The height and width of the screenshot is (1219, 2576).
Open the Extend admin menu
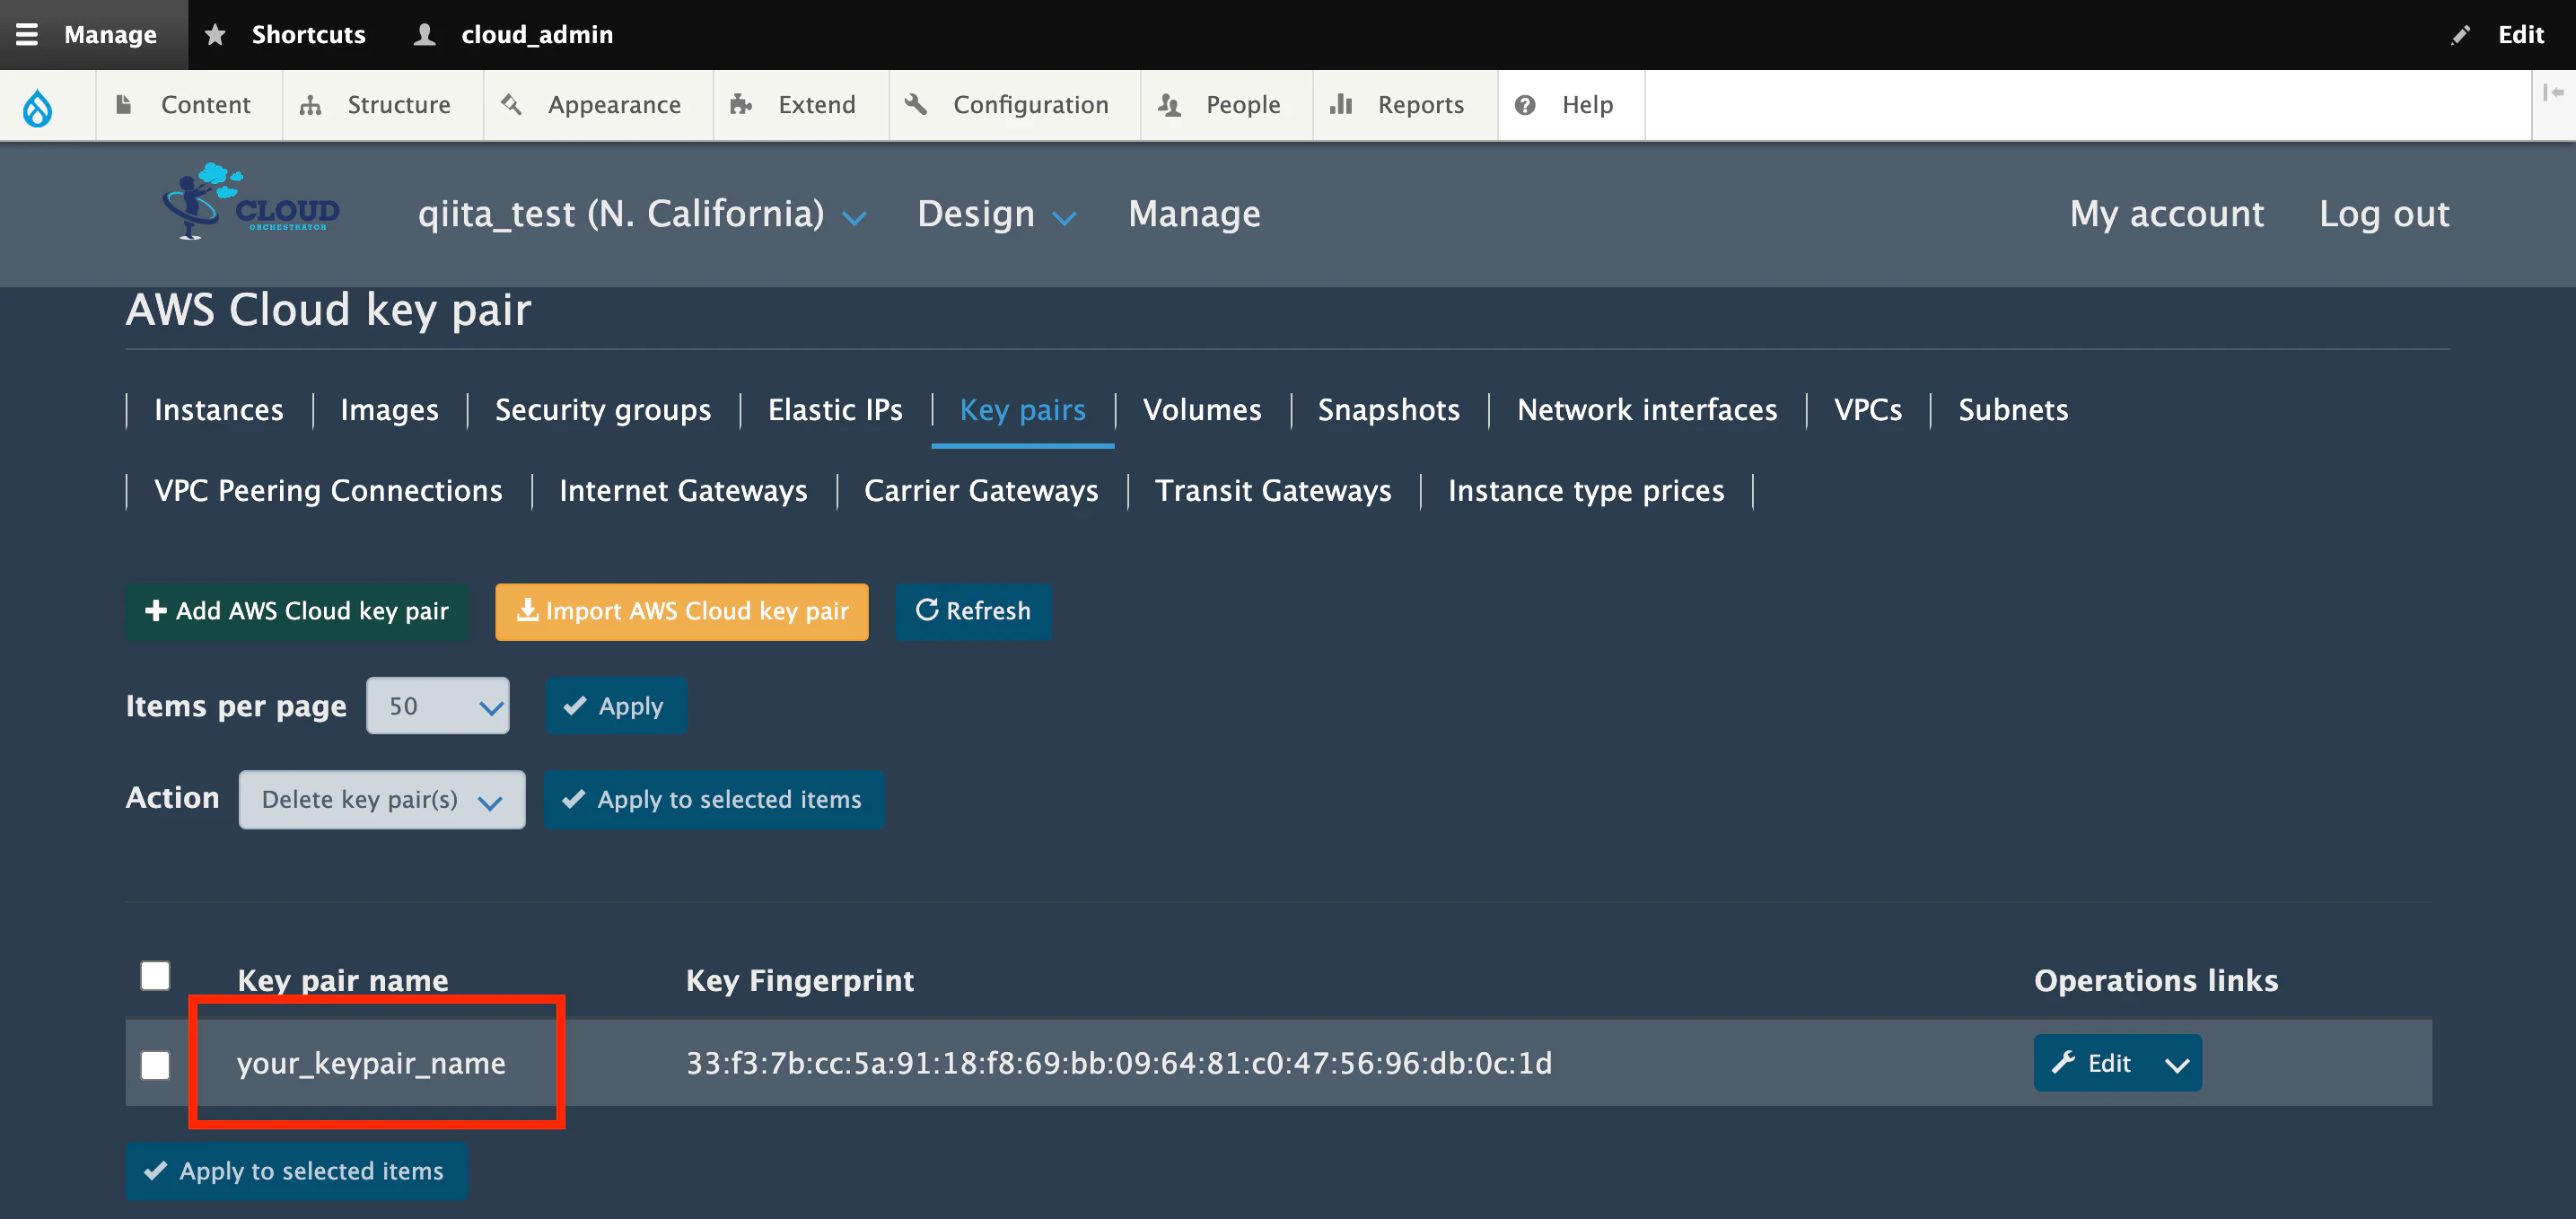pos(801,105)
